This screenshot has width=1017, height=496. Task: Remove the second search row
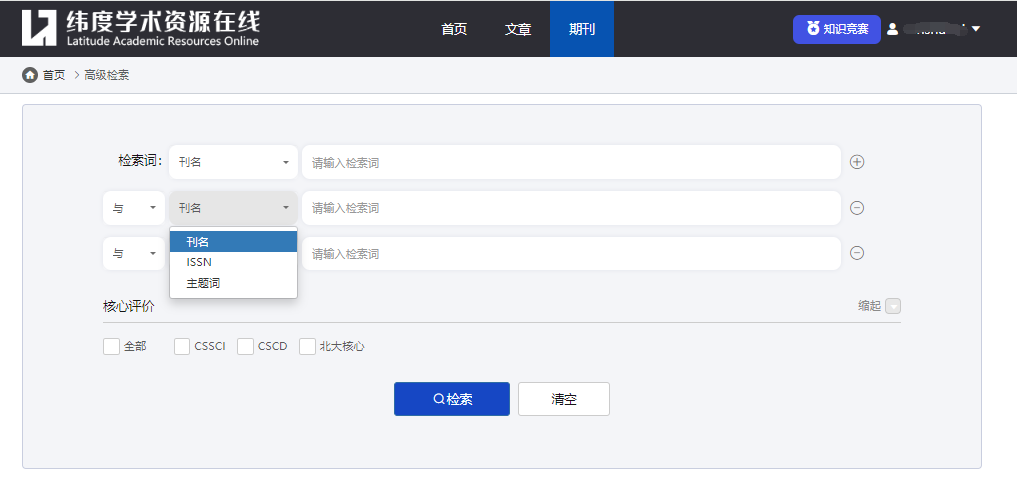coord(857,208)
